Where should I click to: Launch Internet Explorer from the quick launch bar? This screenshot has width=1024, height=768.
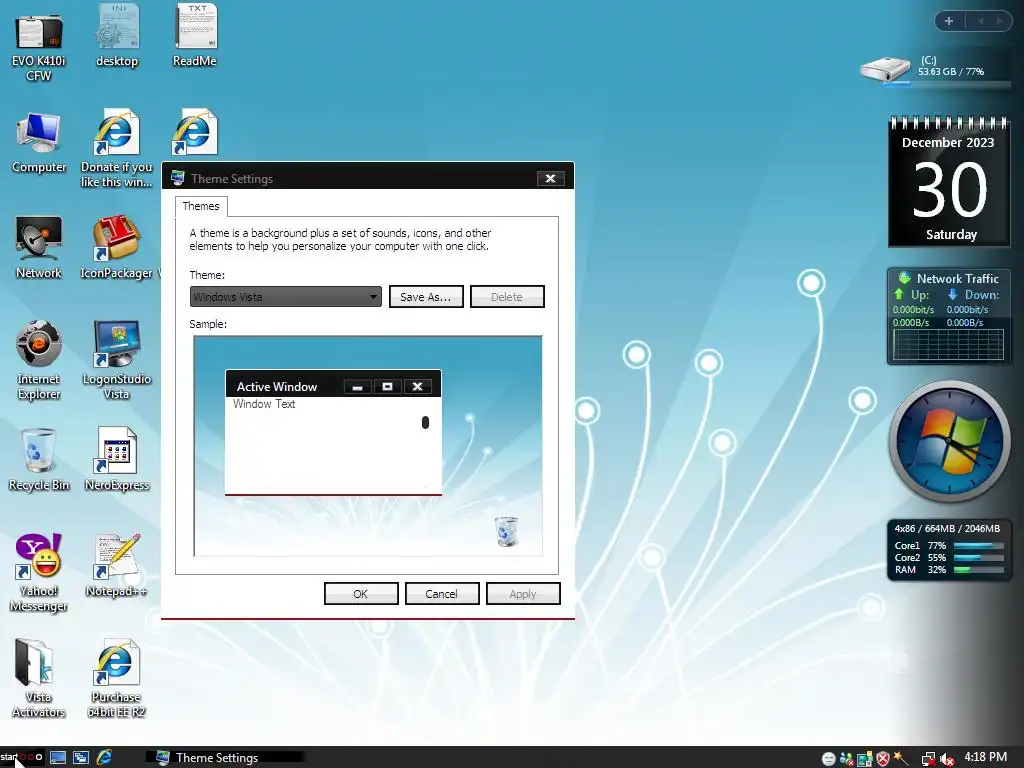104,758
